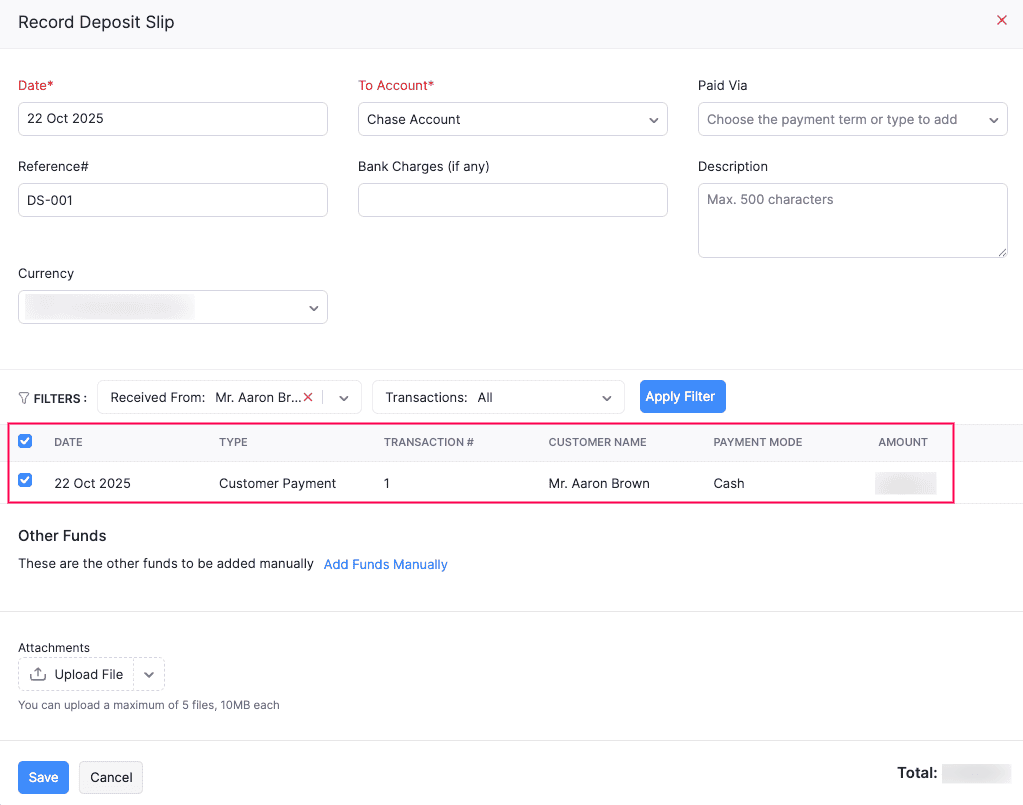Click the upload arrow icon in Attachments
Image resolution: width=1023 pixels, height=805 pixels.
(x=38, y=674)
